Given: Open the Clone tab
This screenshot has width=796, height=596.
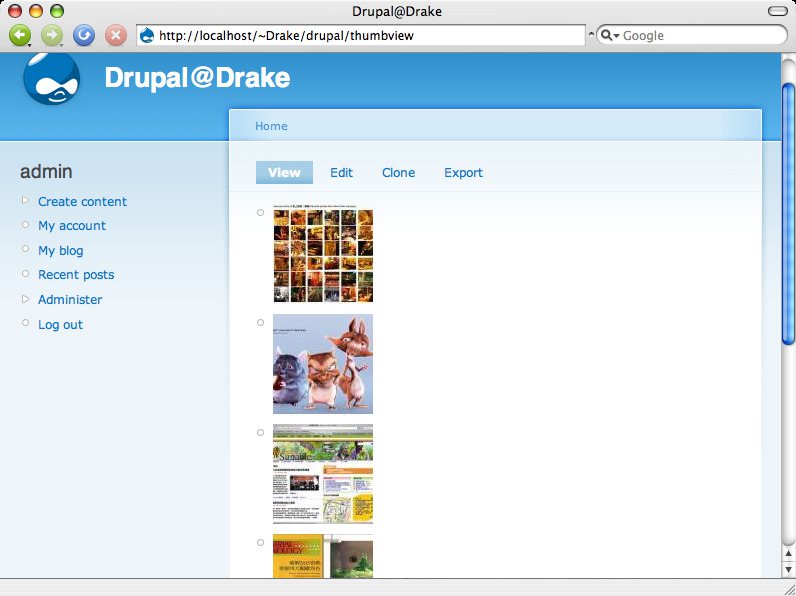Looking at the screenshot, I should pyautogui.click(x=399, y=173).
